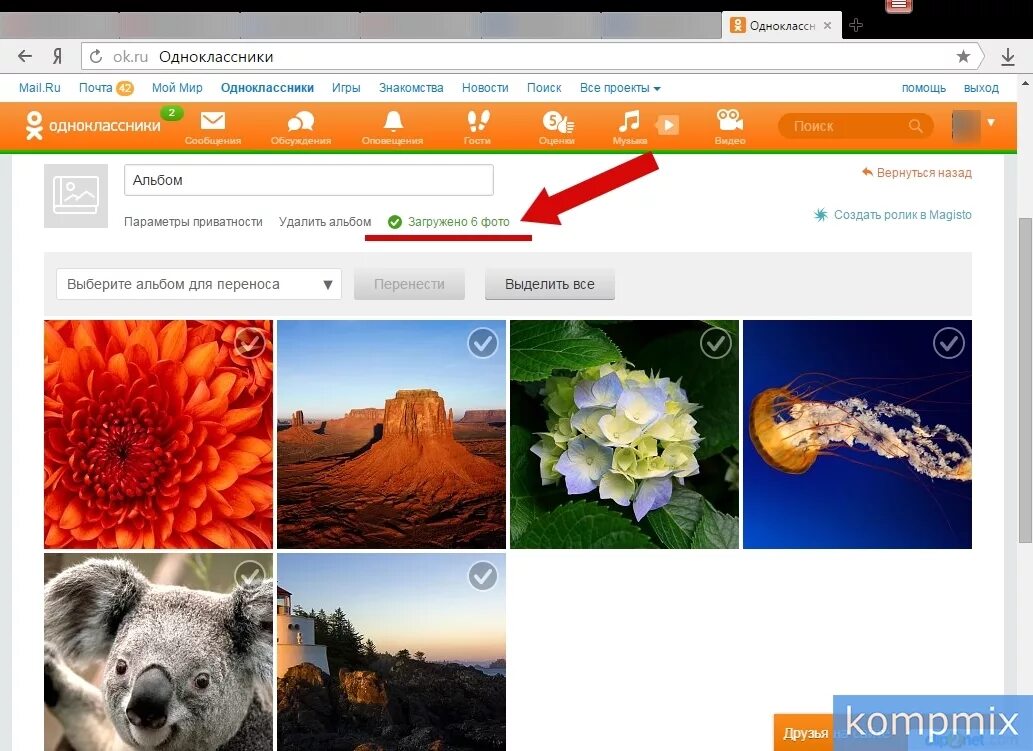
Task: Click the Одноклассники logo
Action: coord(93,125)
